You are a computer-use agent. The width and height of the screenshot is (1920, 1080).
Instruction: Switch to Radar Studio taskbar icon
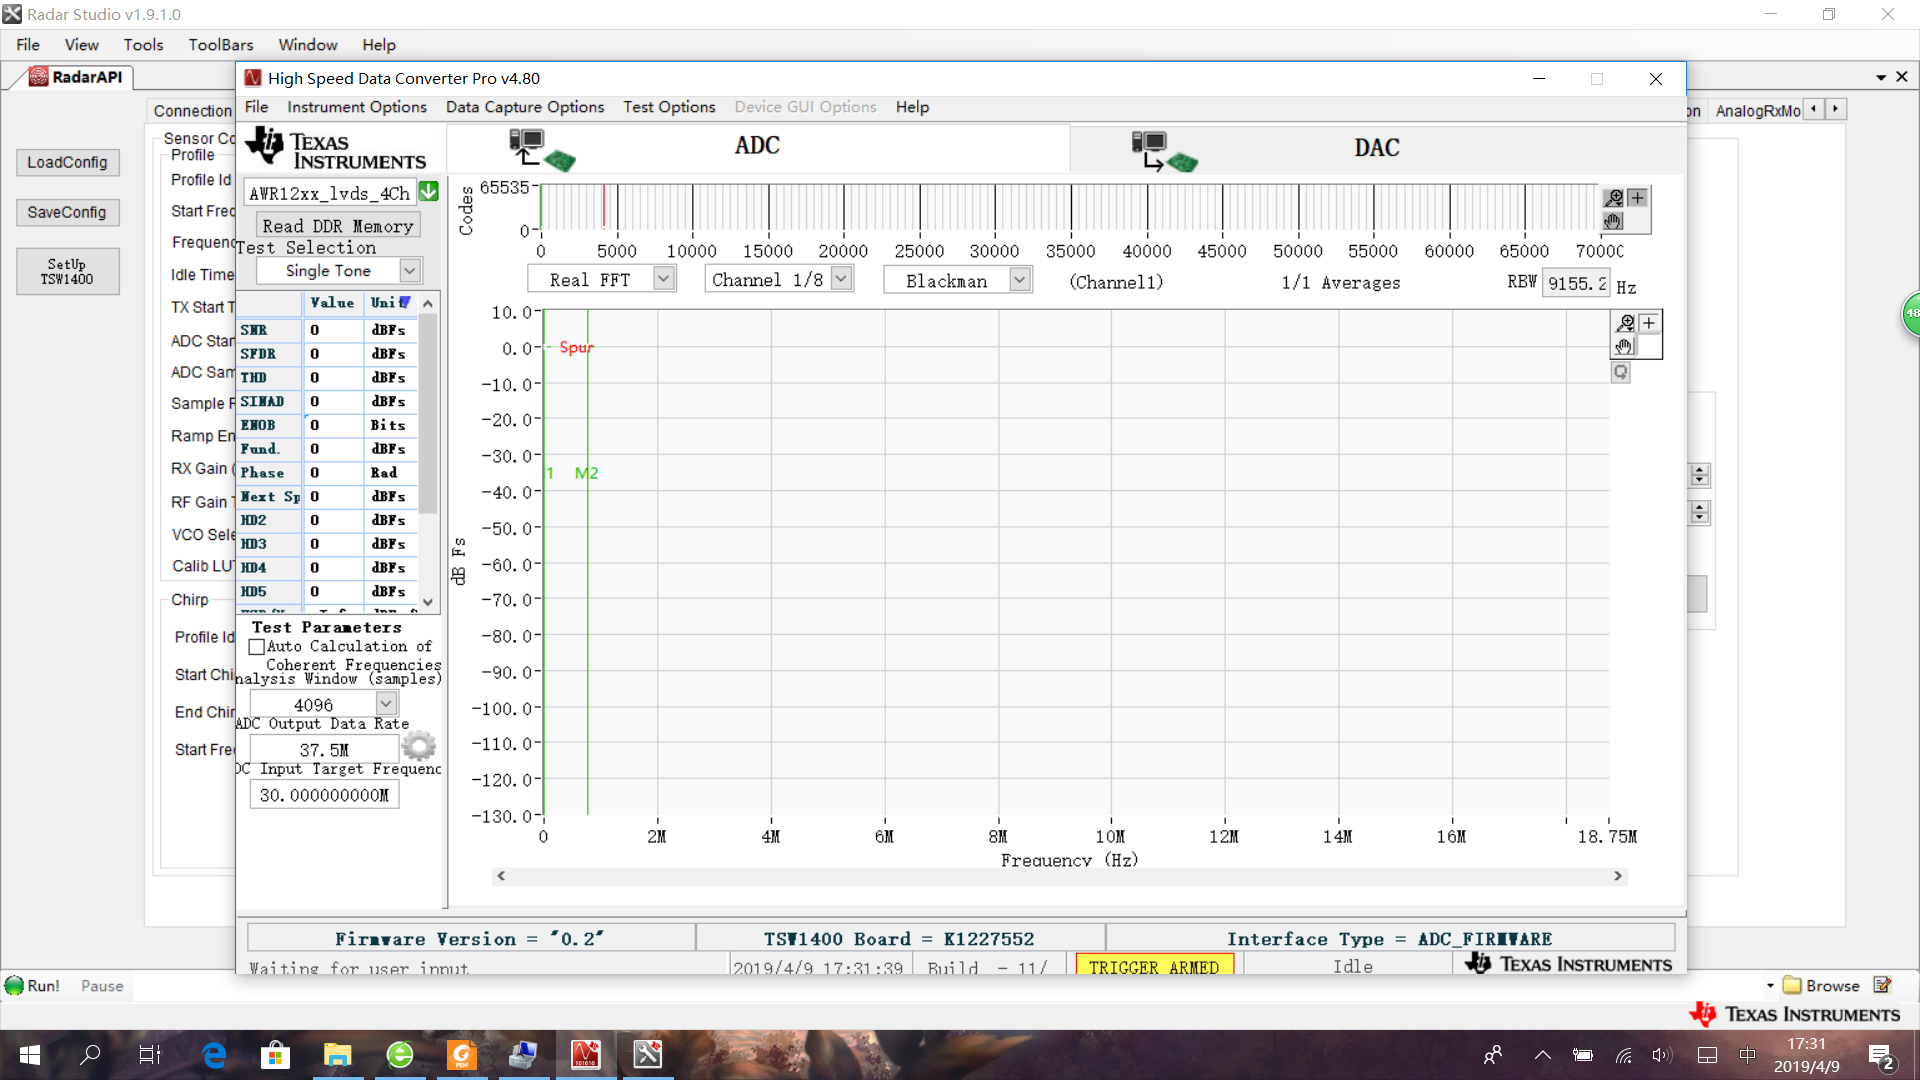coord(648,1055)
